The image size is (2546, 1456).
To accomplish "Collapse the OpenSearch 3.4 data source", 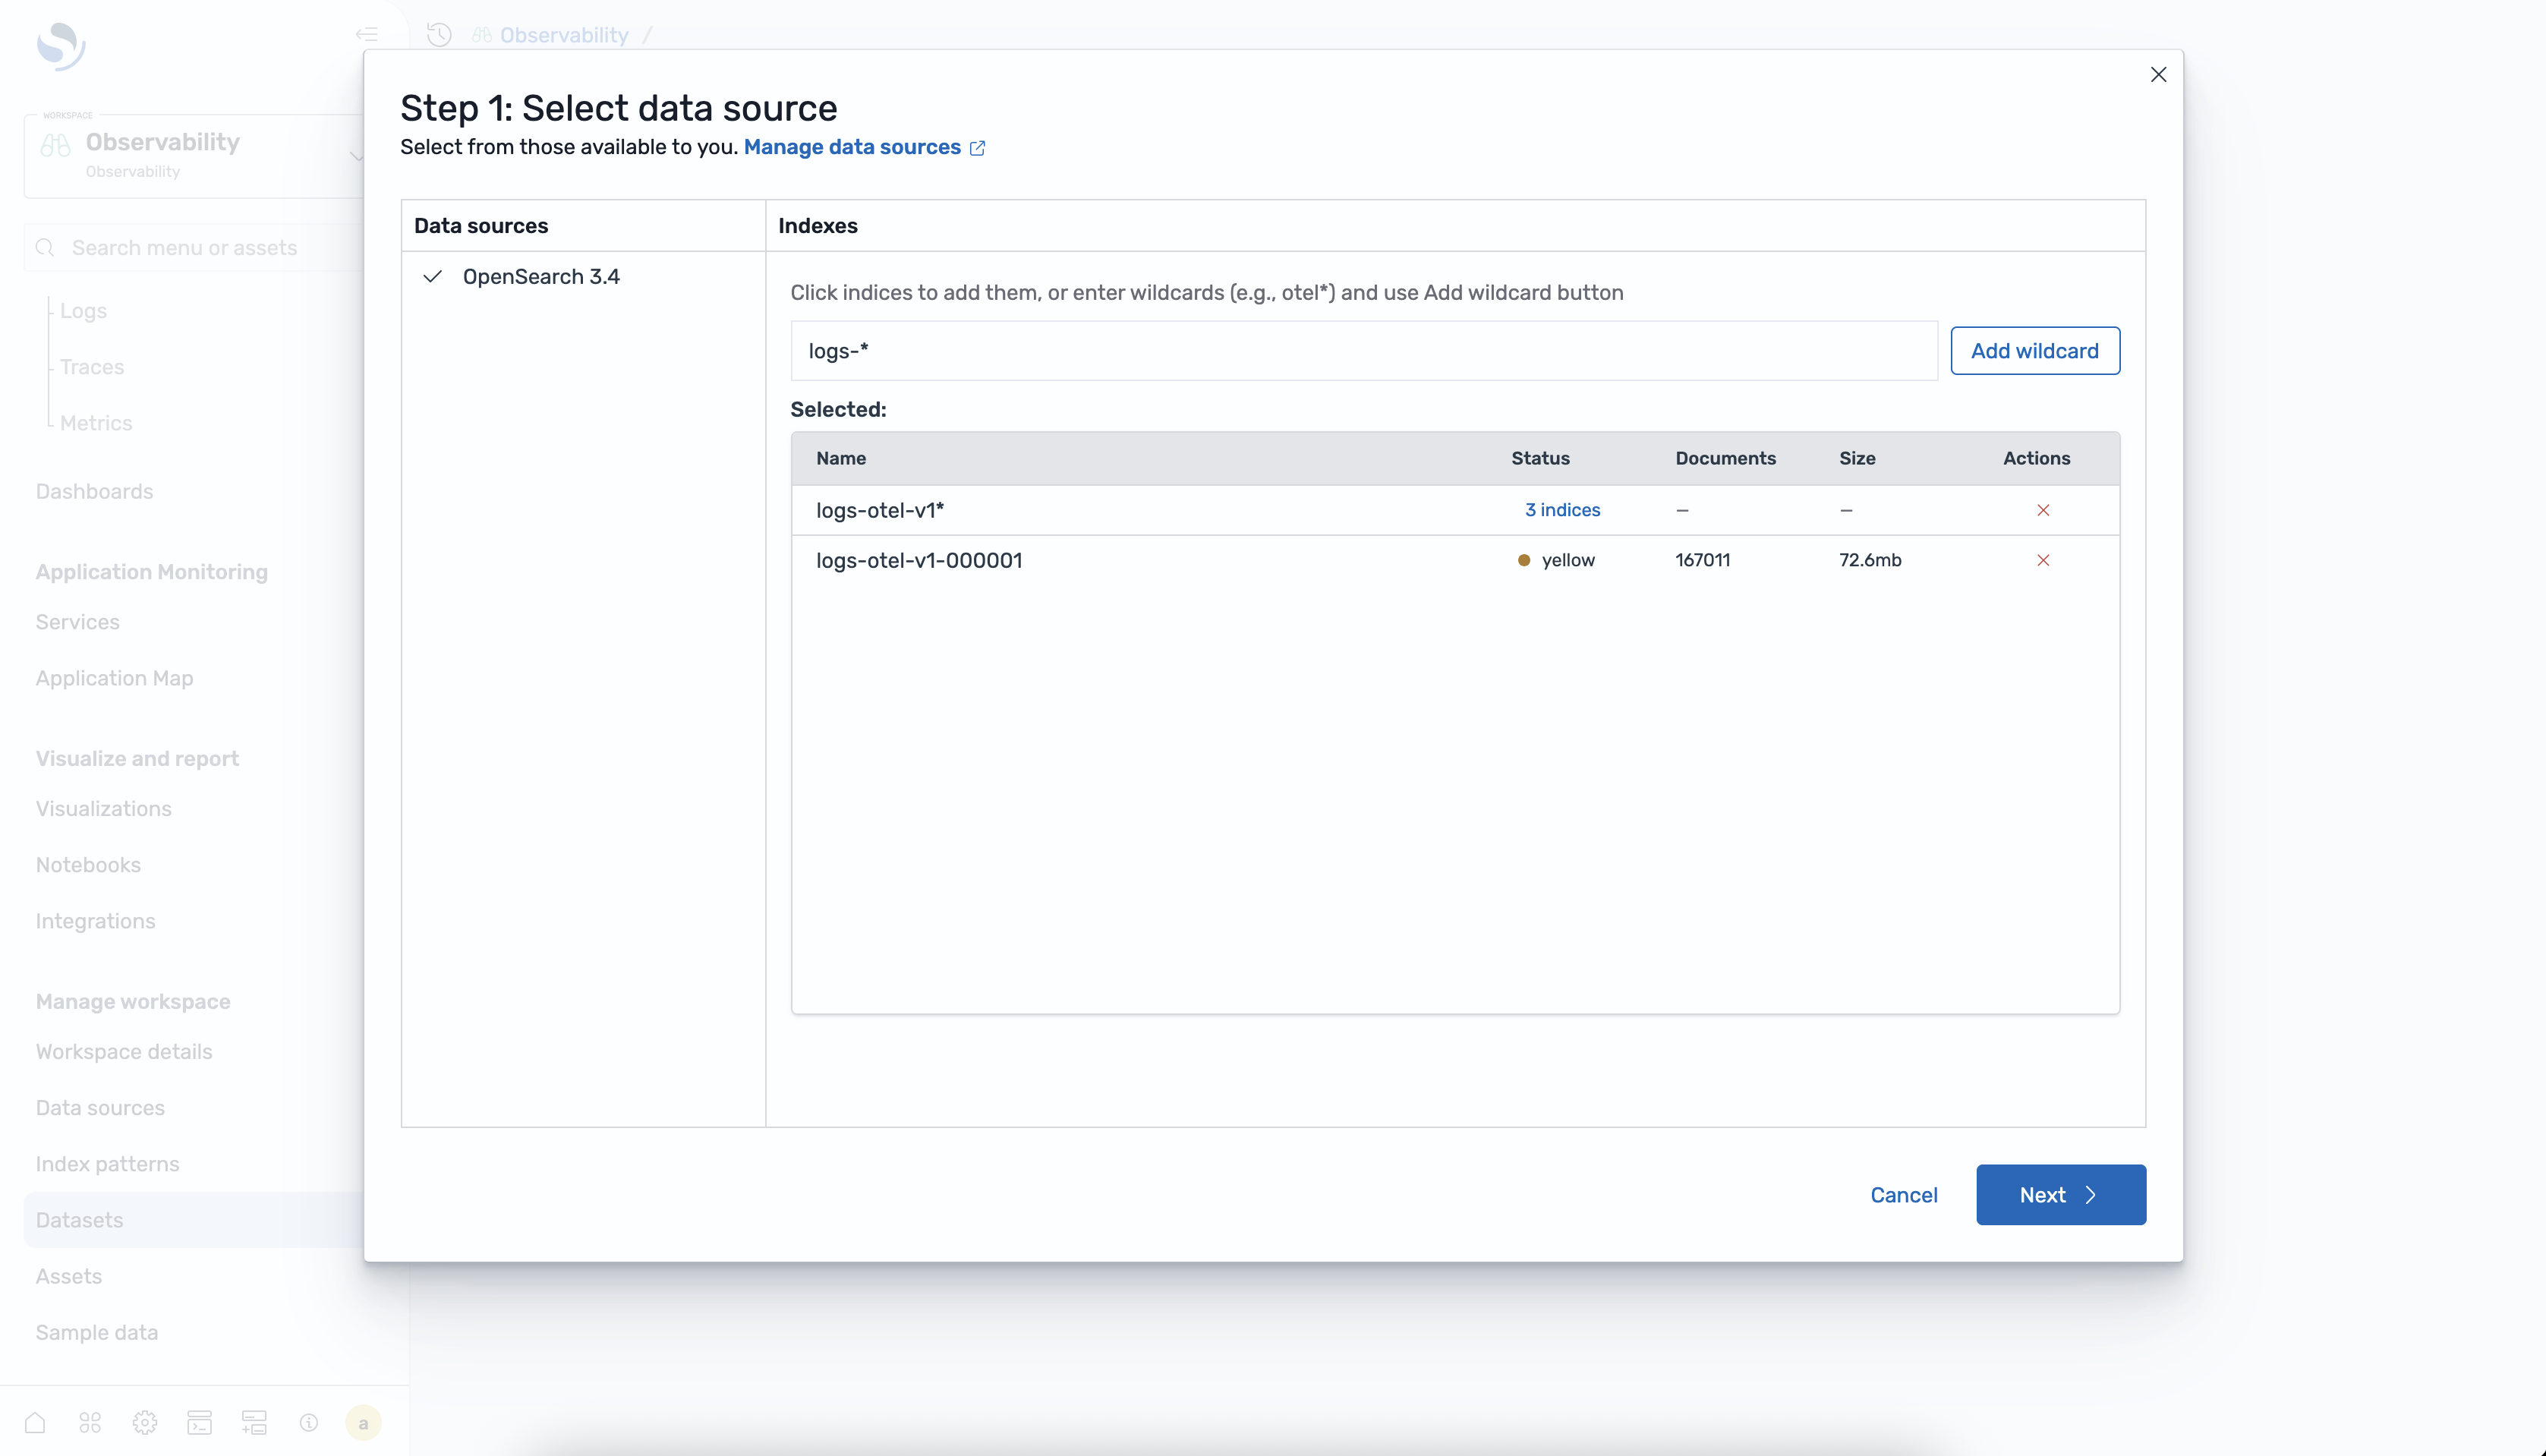I will pyautogui.click(x=432, y=277).
